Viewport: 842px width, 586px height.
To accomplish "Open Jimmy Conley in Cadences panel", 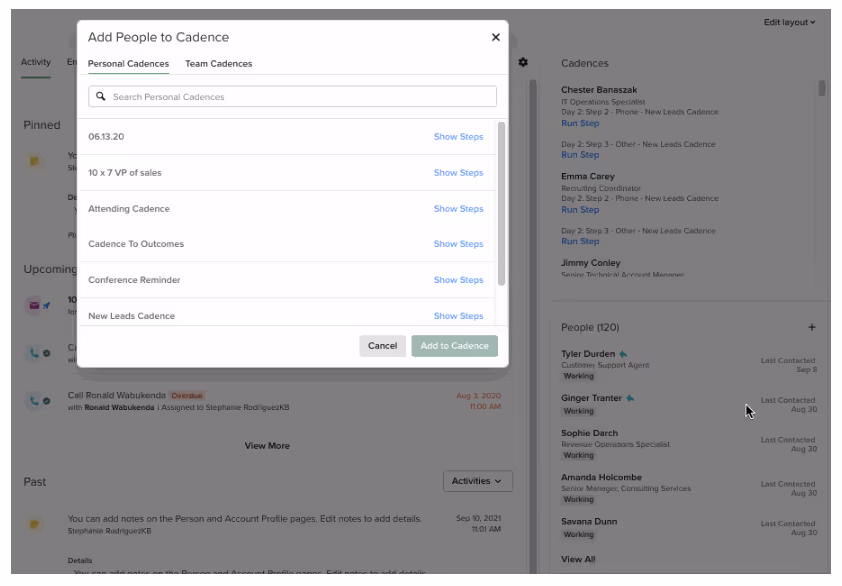I will pos(591,263).
